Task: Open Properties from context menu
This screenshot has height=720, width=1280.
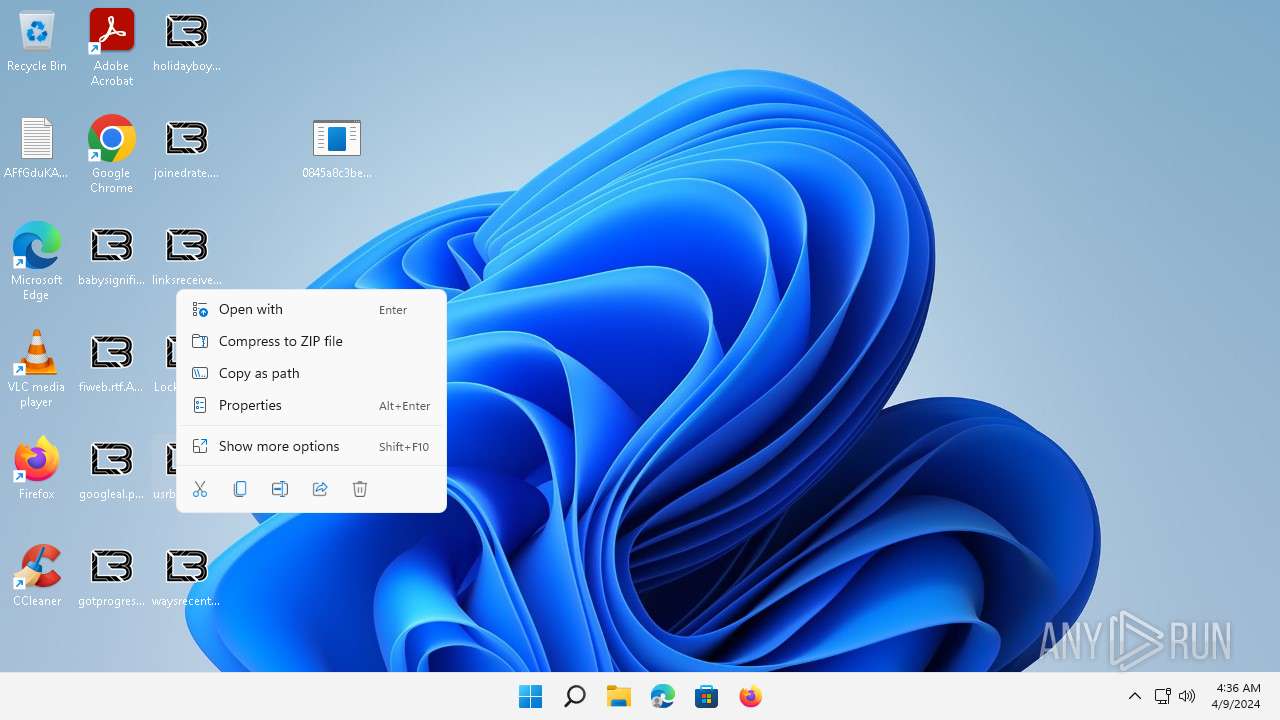Action: pyautogui.click(x=311, y=405)
